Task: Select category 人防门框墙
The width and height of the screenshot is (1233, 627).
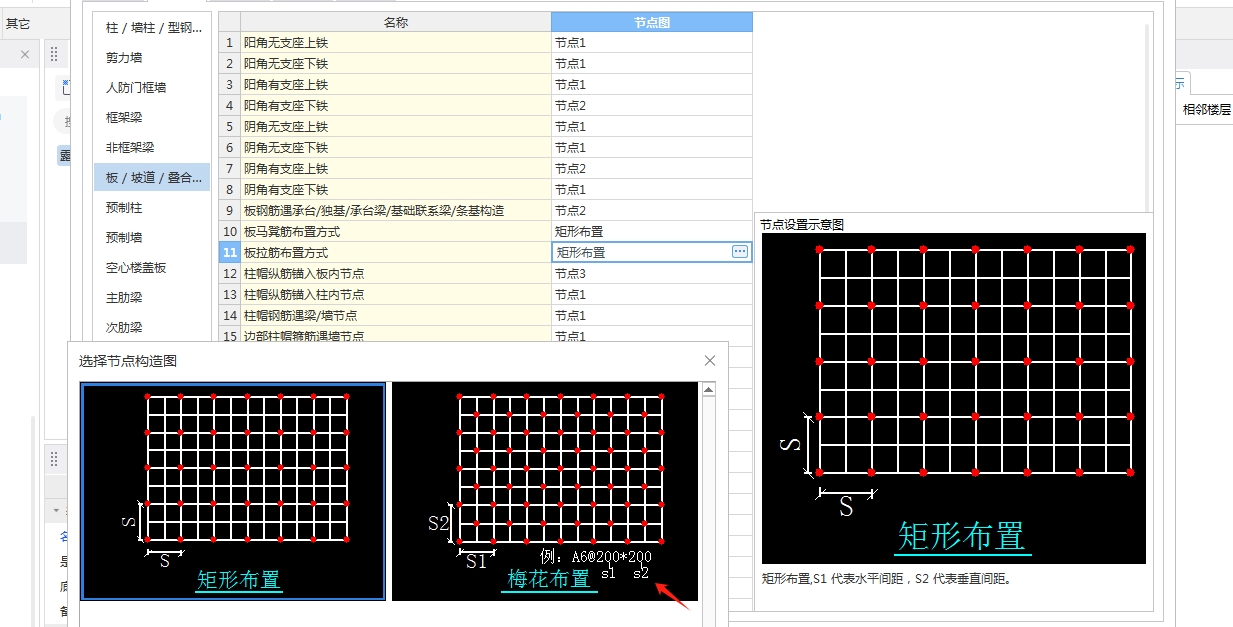Action: pos(153,88)
